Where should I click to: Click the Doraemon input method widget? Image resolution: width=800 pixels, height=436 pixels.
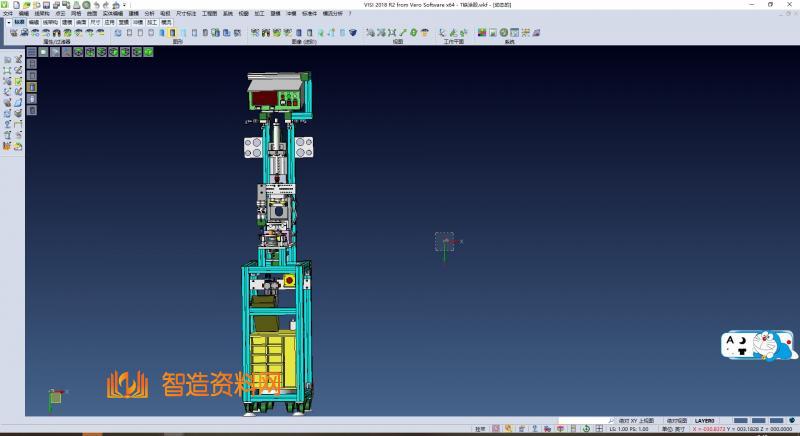[x=760, y=347]
